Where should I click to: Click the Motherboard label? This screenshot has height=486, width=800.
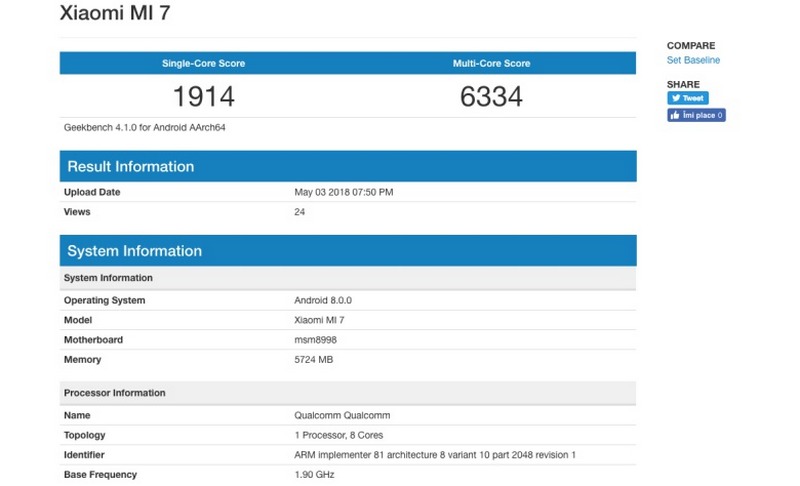(x=93, y=340)
